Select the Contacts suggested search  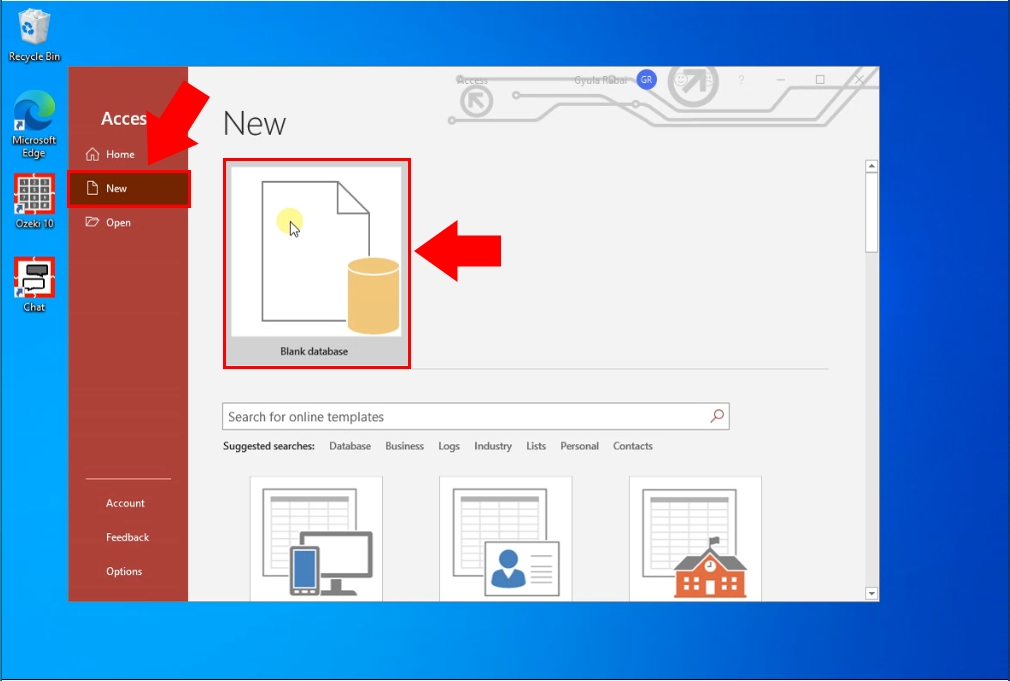tap(632, 446)
